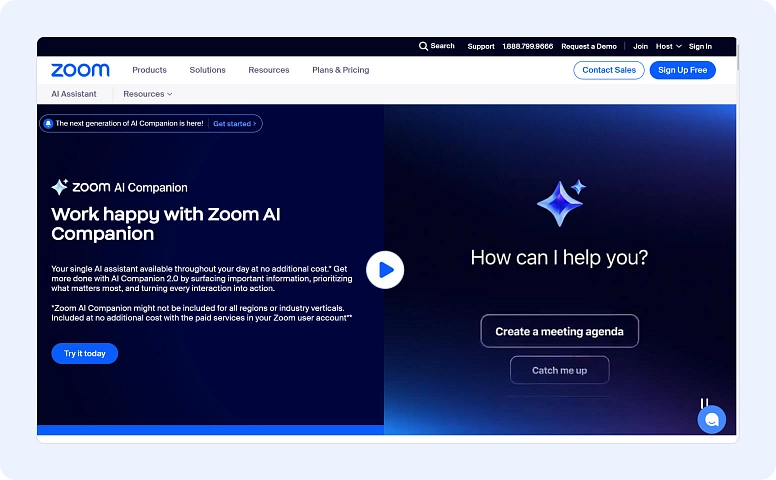Click the Try it today button
The width and height of the screenshot is (776, 480).
click(85, 353)
